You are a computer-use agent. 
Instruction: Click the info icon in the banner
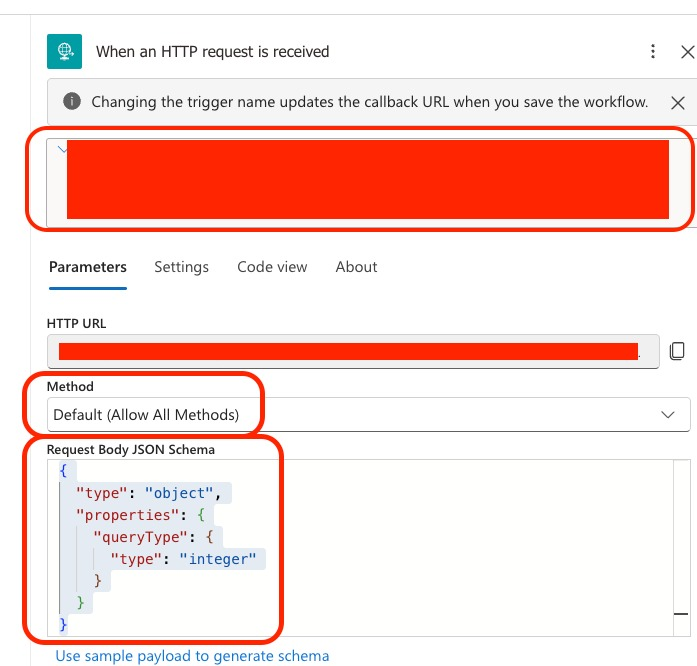click(x=72, y=102)
